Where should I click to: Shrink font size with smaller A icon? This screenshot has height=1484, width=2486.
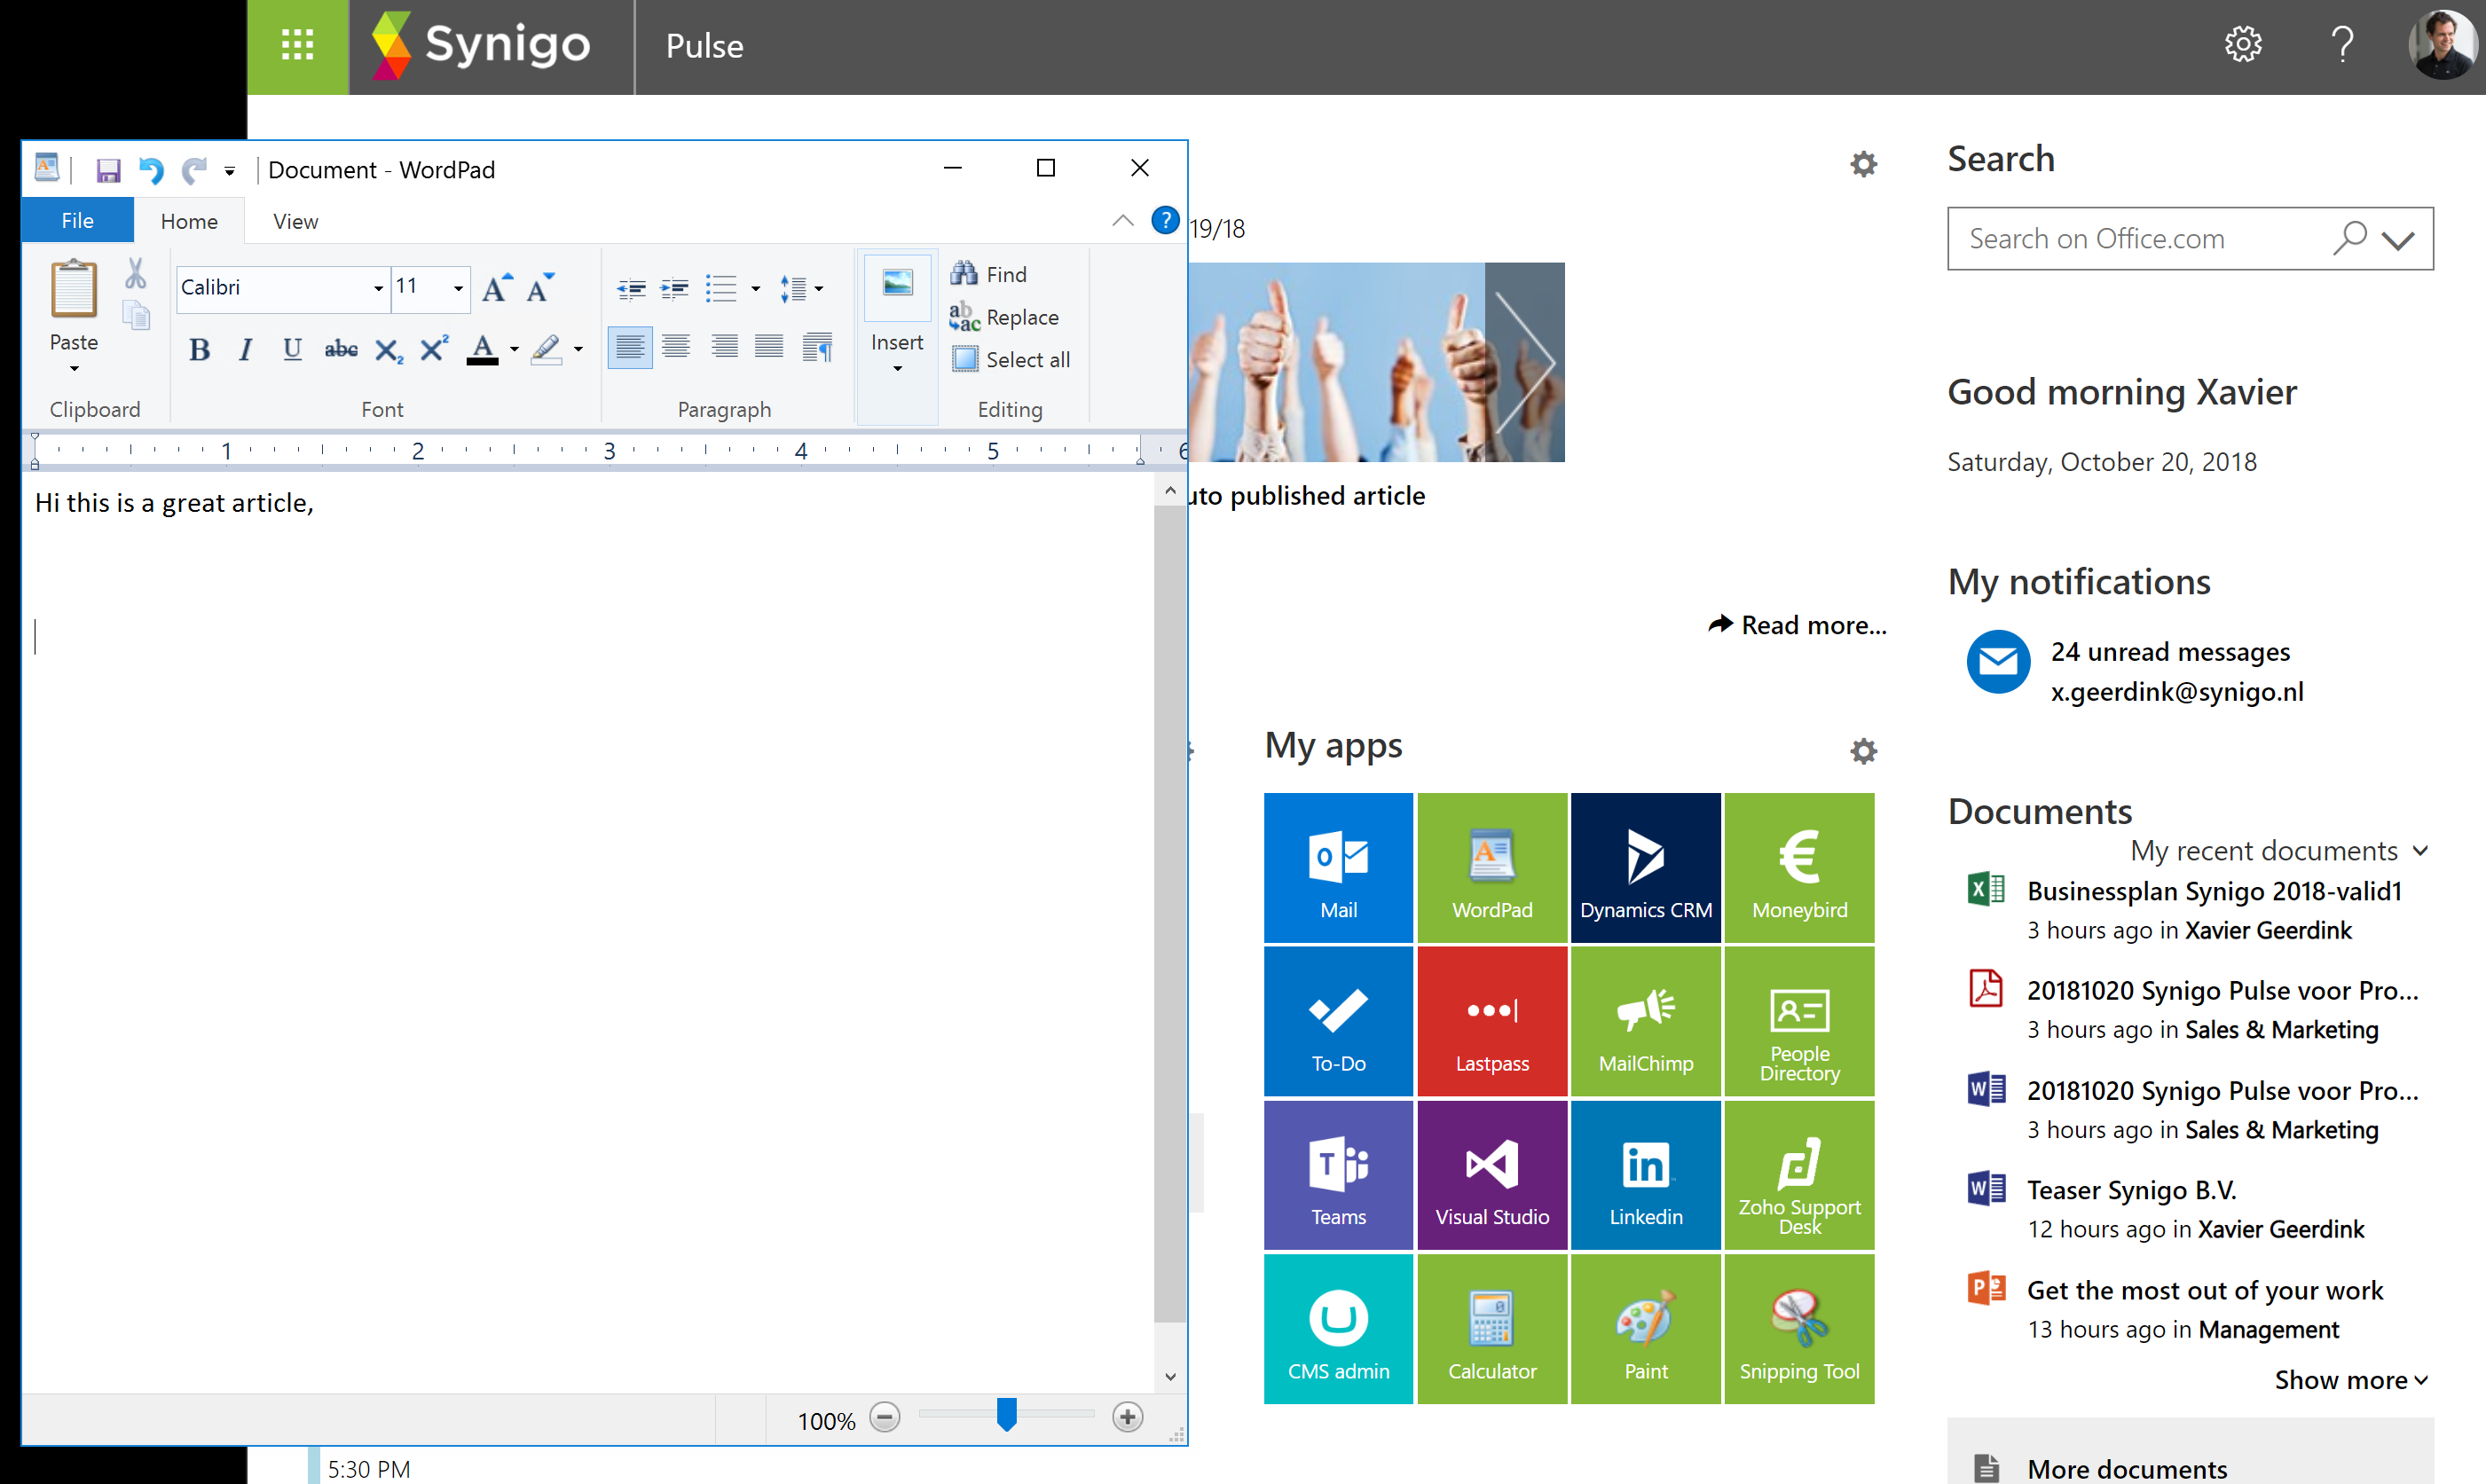tap(541, 288)
